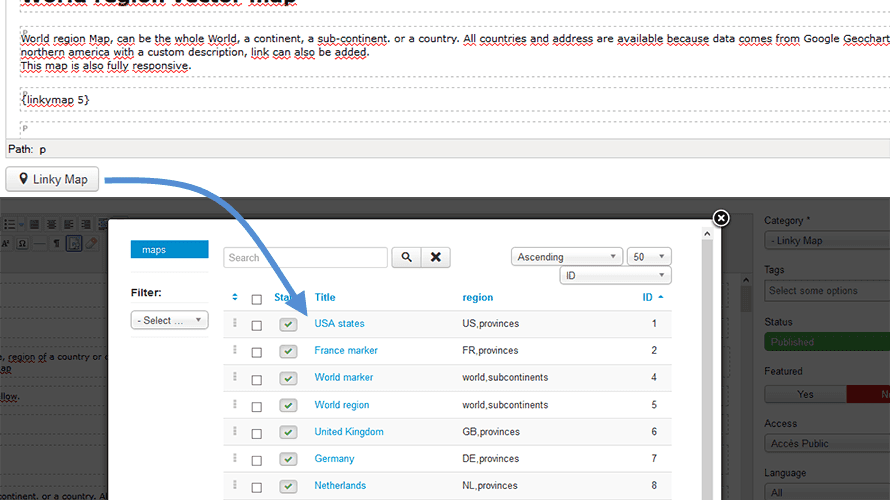Sort table by the region column header
This screenshot has width=890, height=500.
[477, 297]
